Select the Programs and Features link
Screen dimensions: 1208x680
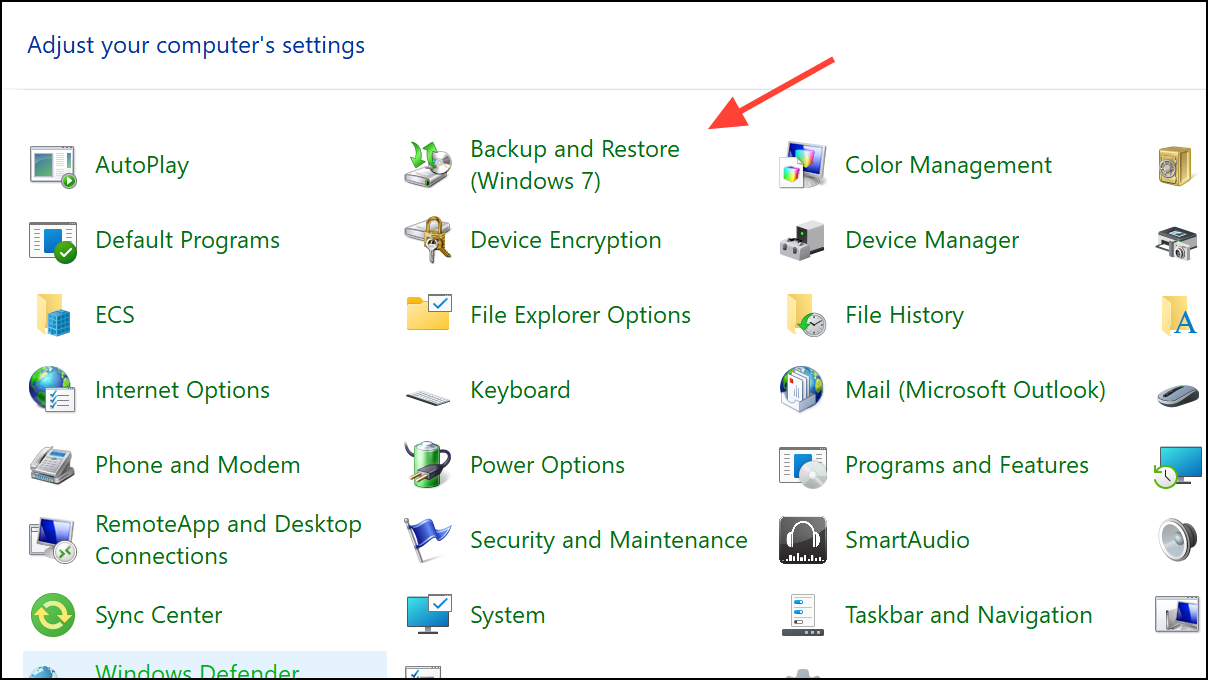966,465
